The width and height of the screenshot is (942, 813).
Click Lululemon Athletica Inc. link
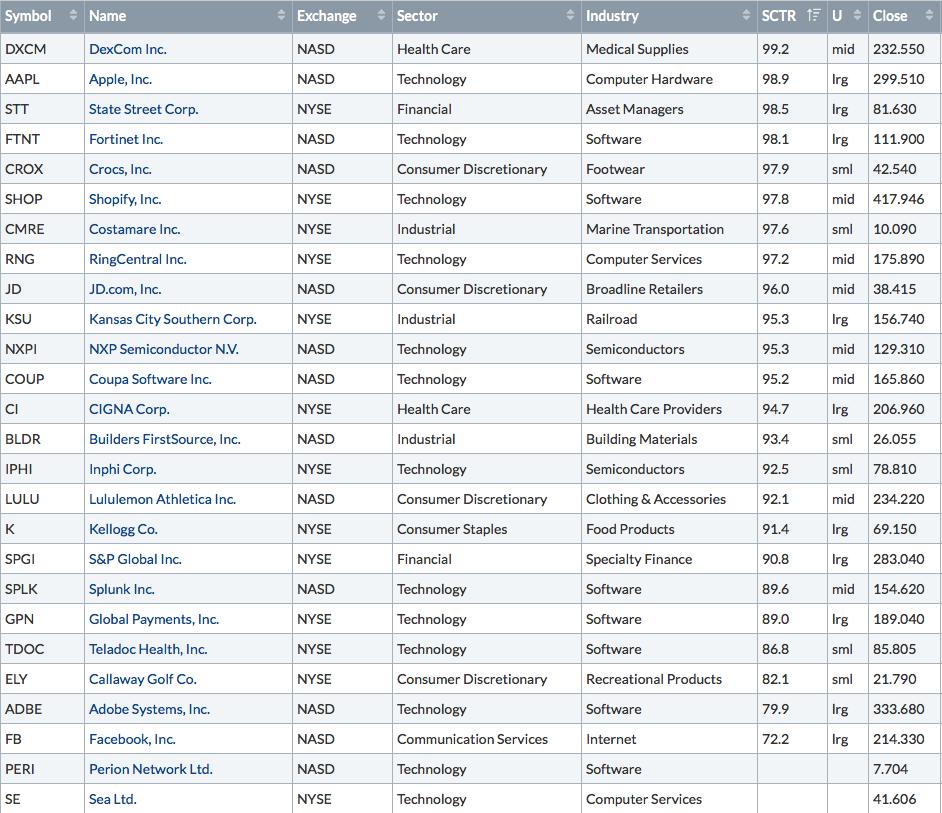162,499
